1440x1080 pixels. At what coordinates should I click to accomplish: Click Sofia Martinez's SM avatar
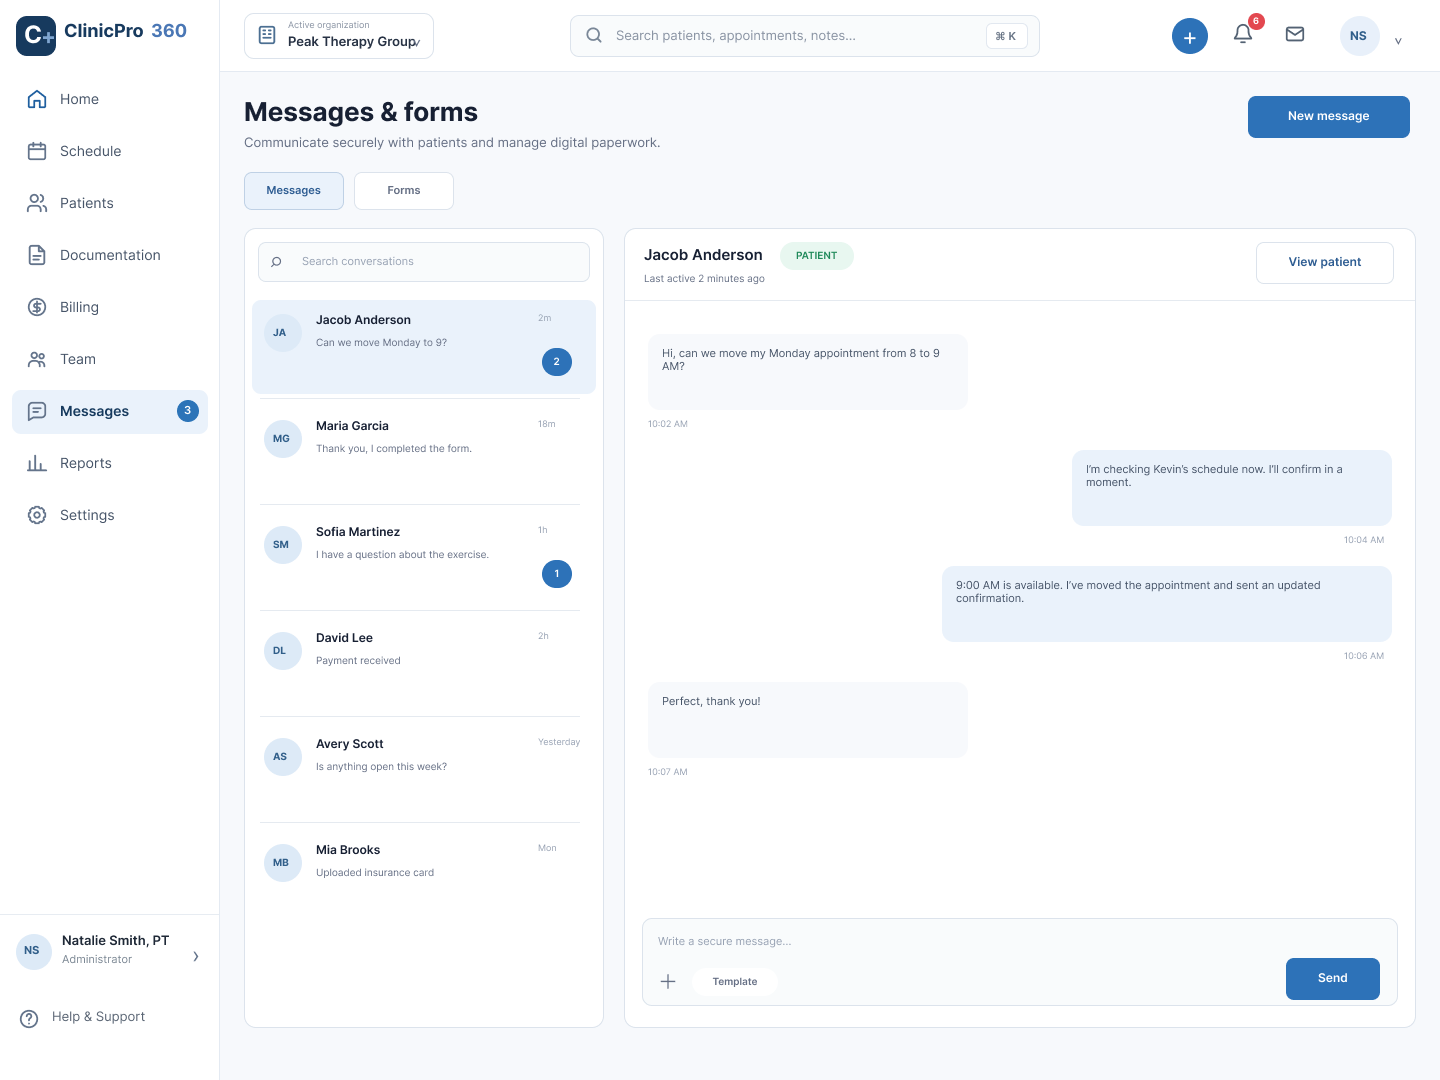283,545
